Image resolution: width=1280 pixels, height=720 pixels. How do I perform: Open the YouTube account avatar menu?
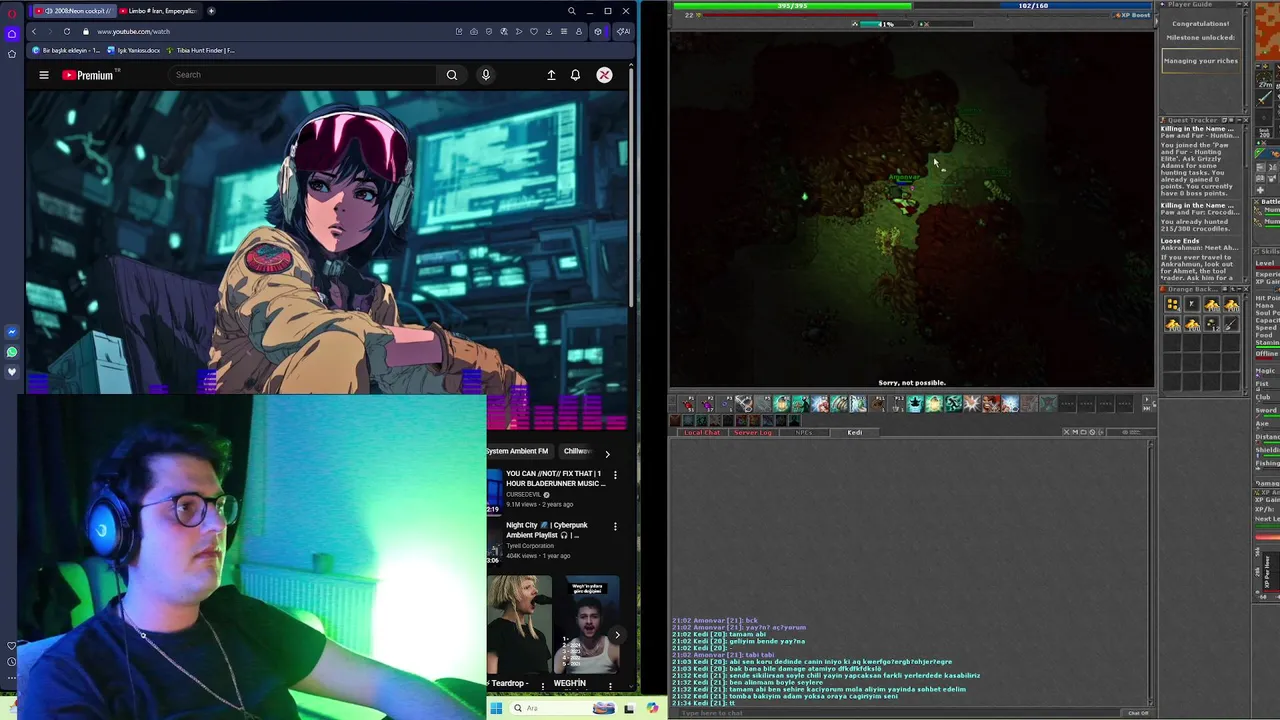(x=604, y=75)
